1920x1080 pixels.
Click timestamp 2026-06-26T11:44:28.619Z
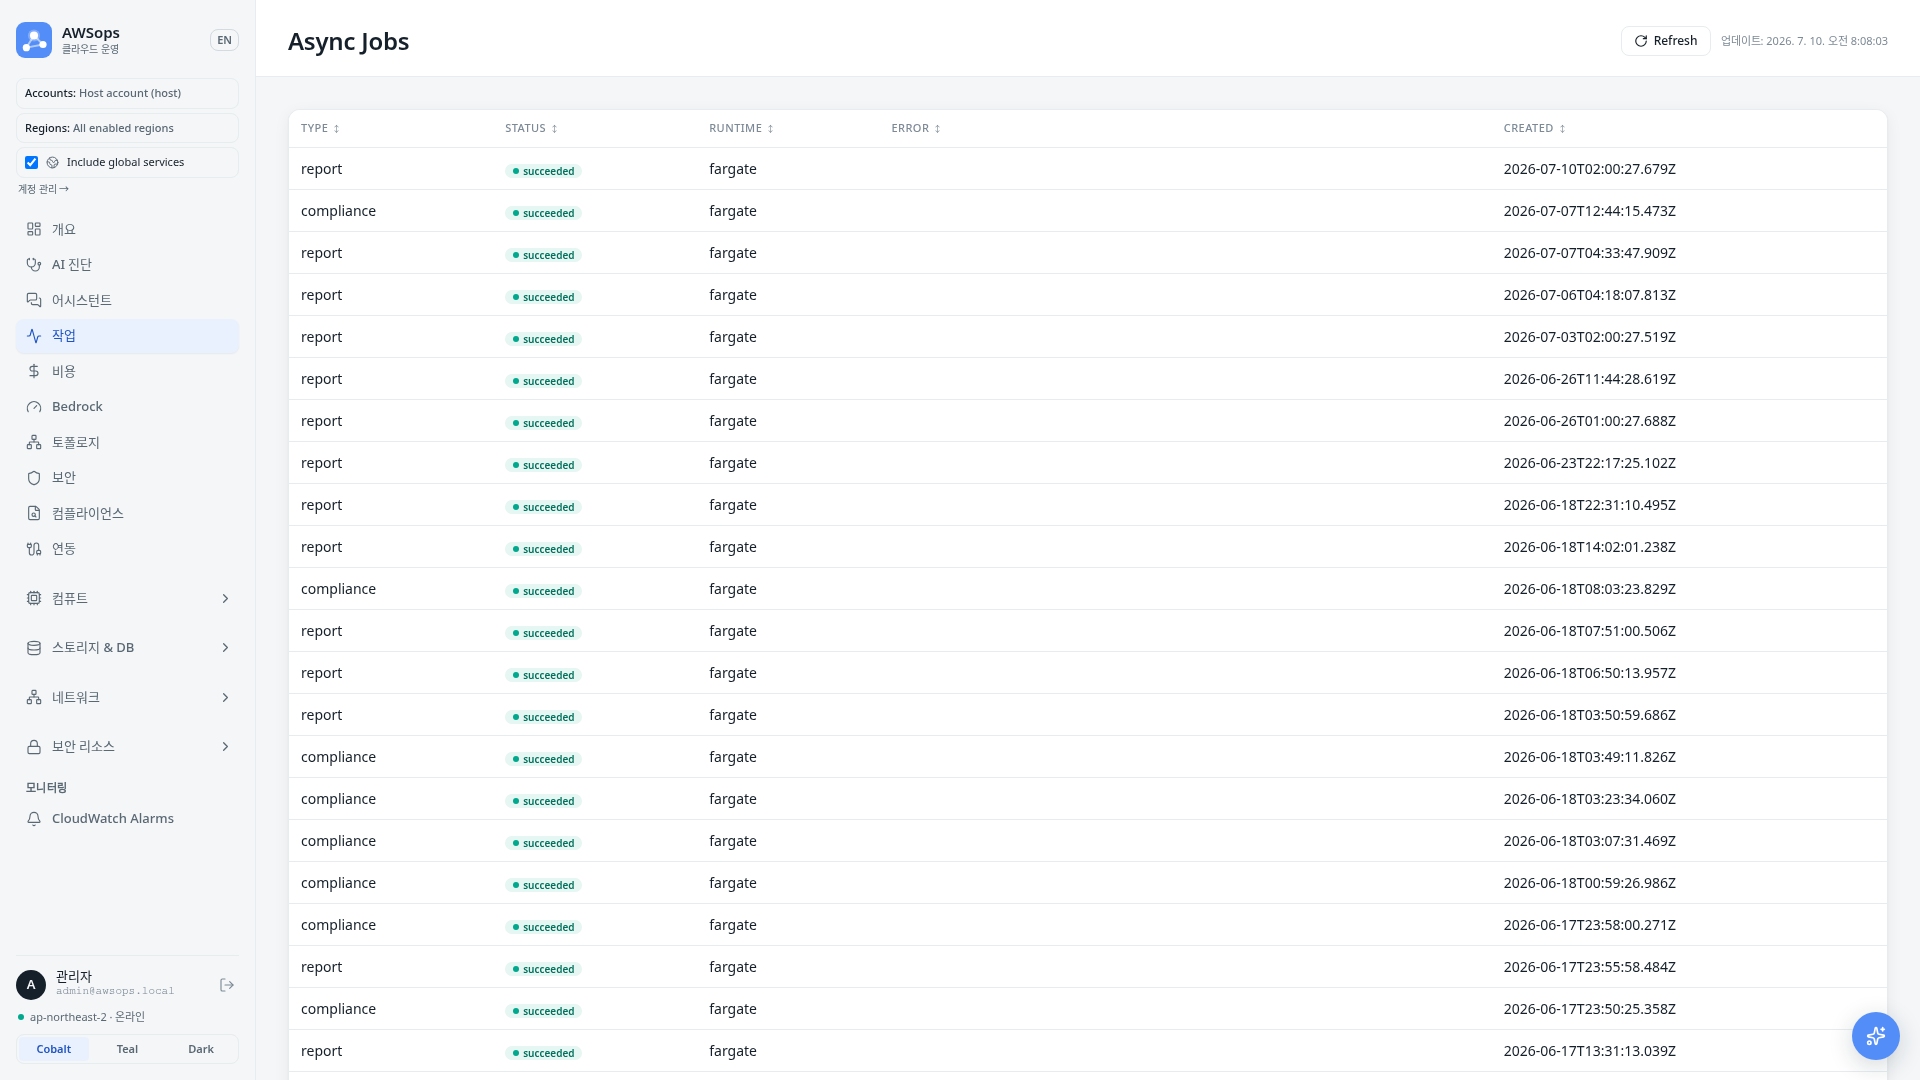(x=1589, y=379)
